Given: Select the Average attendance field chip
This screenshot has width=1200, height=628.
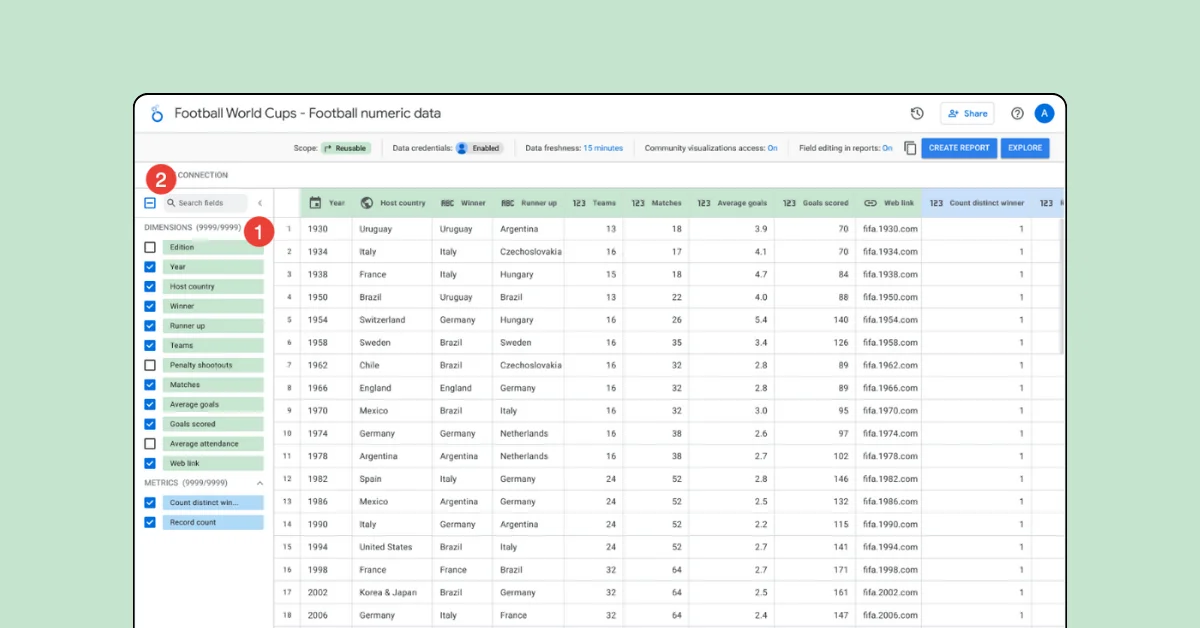Looking at the screenshot, I should tap(213, 443).
